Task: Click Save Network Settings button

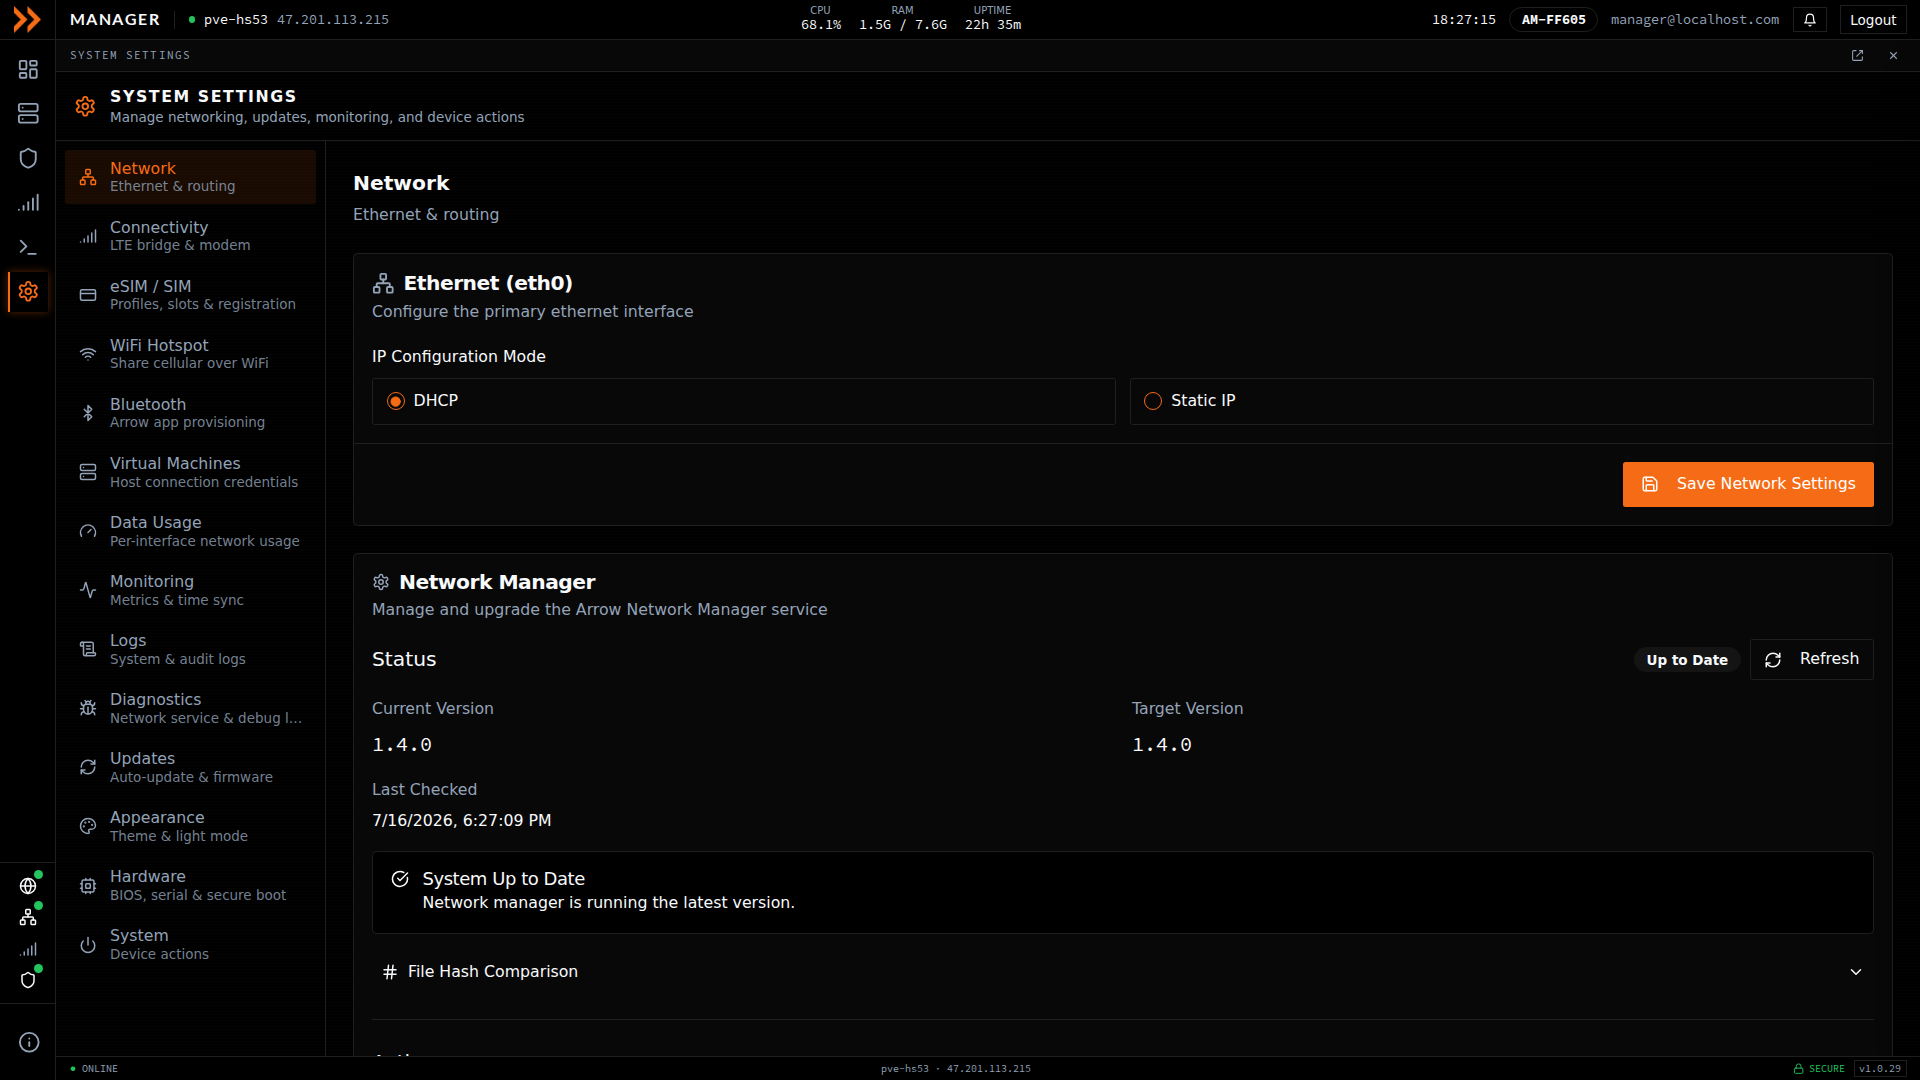Action: pyautogui.click(x=1748, y=484)
